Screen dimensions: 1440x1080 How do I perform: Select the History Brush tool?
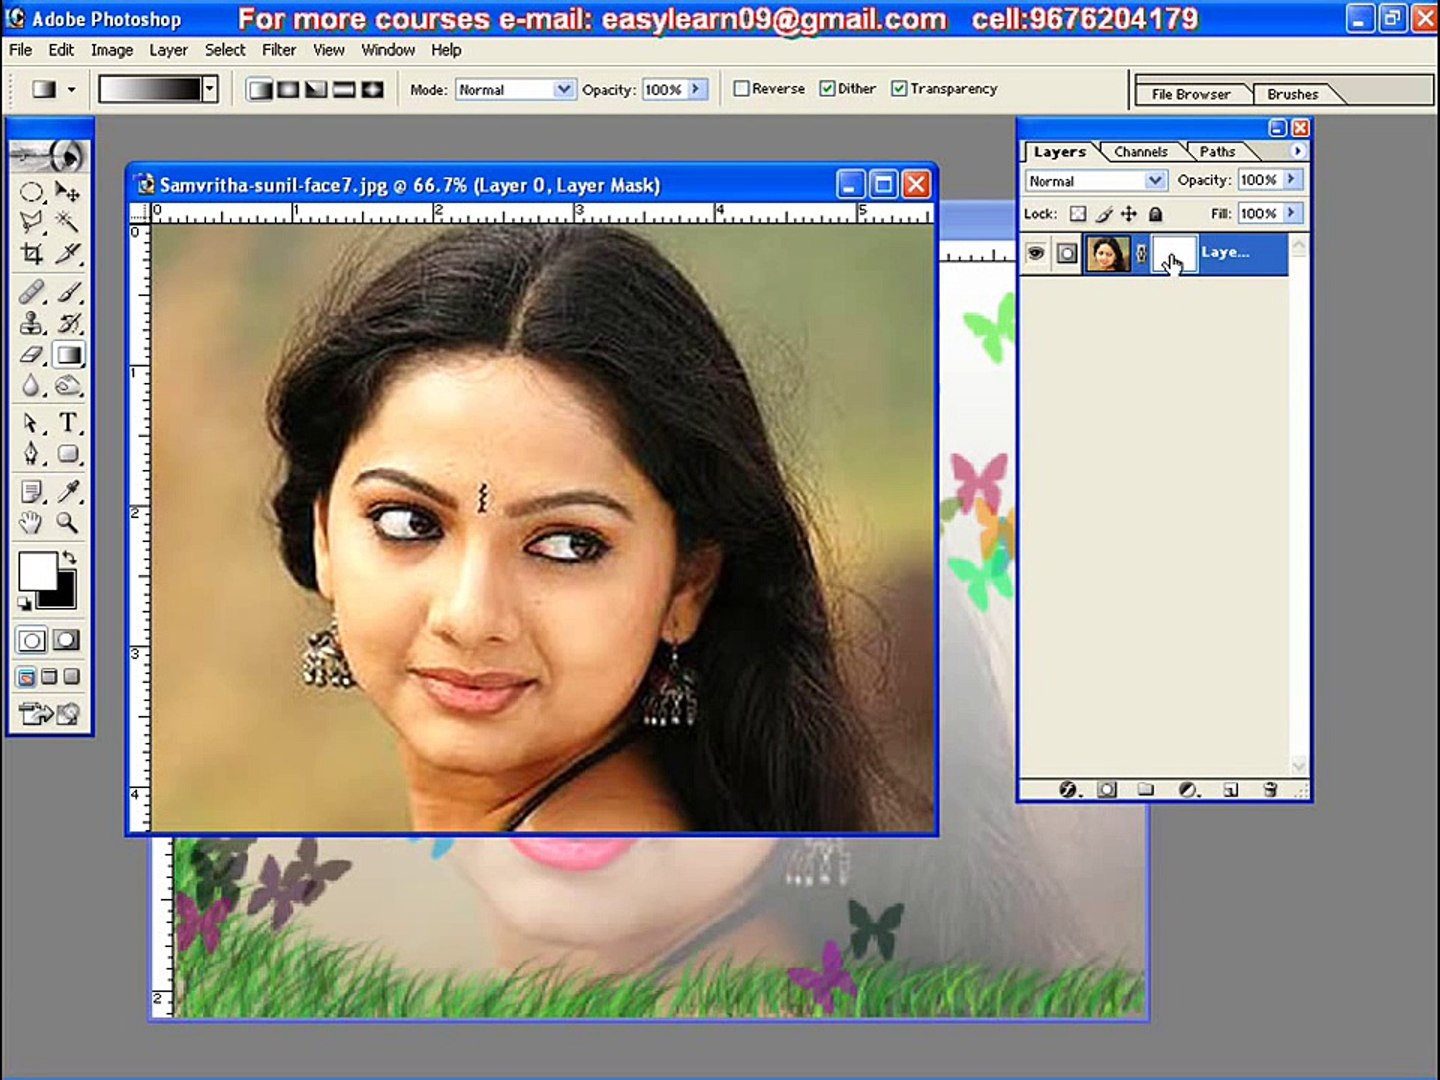point(68,323)
